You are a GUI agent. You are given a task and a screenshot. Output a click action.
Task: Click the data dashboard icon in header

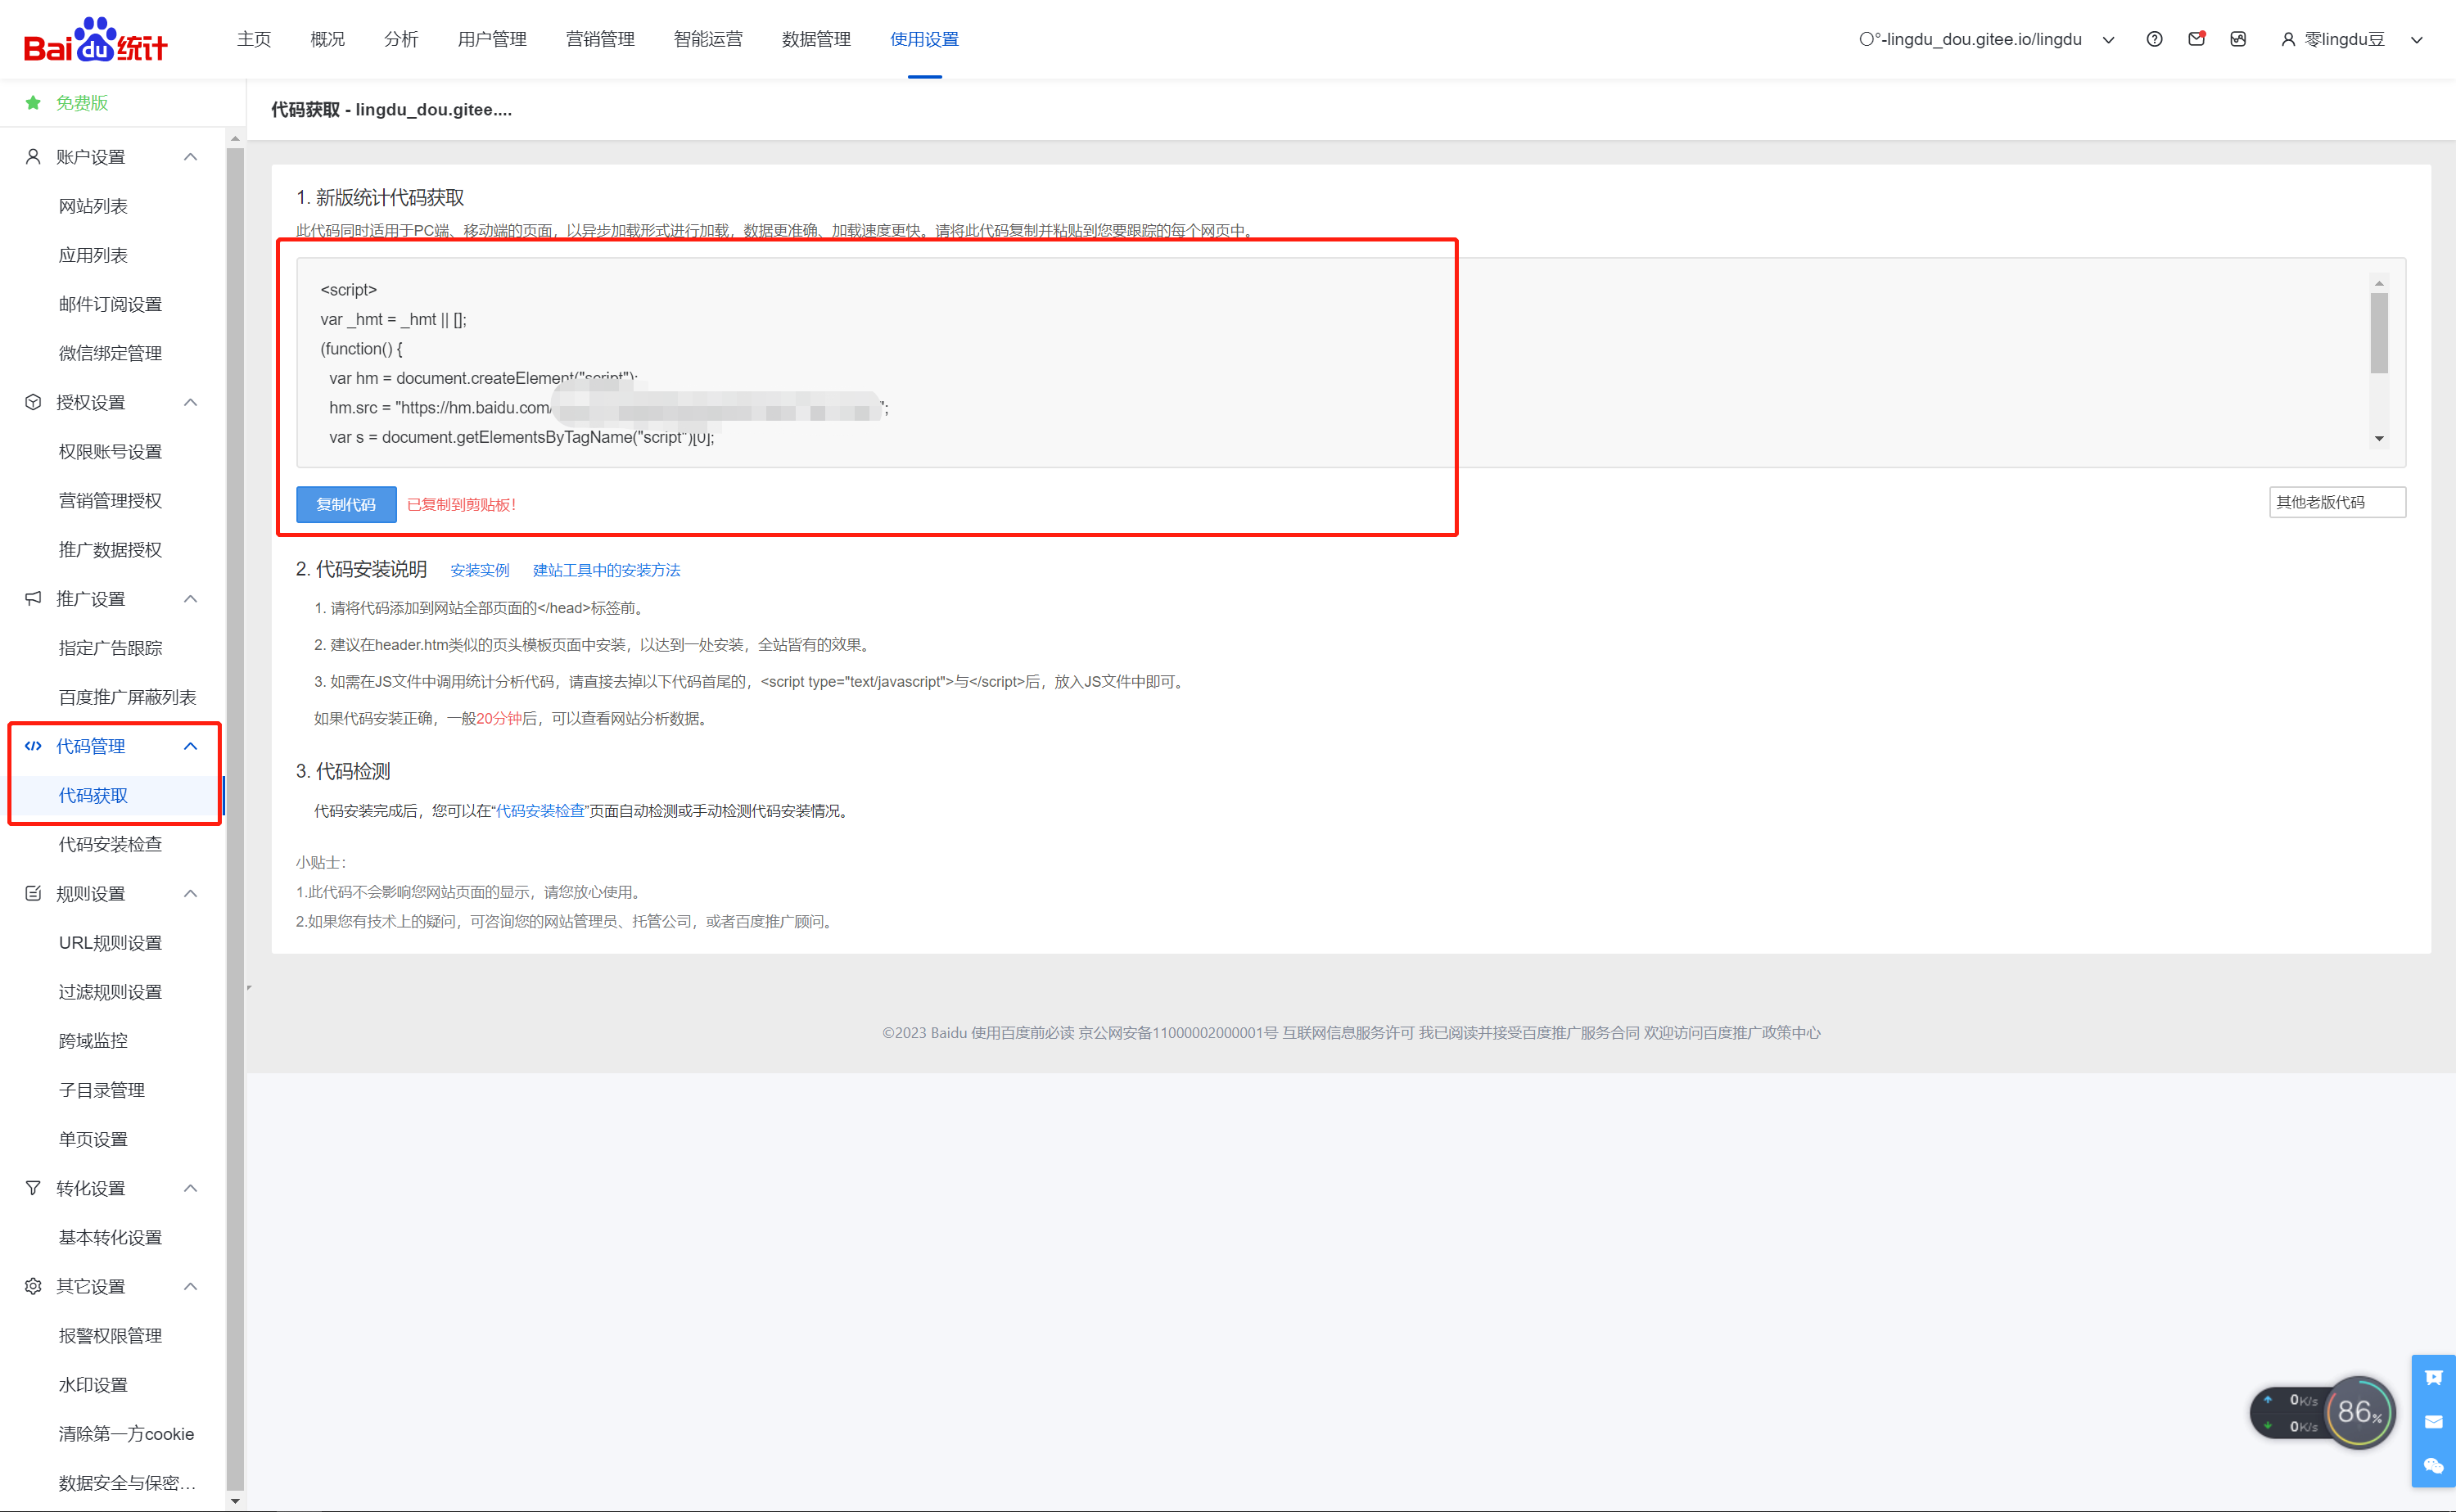2238,39
